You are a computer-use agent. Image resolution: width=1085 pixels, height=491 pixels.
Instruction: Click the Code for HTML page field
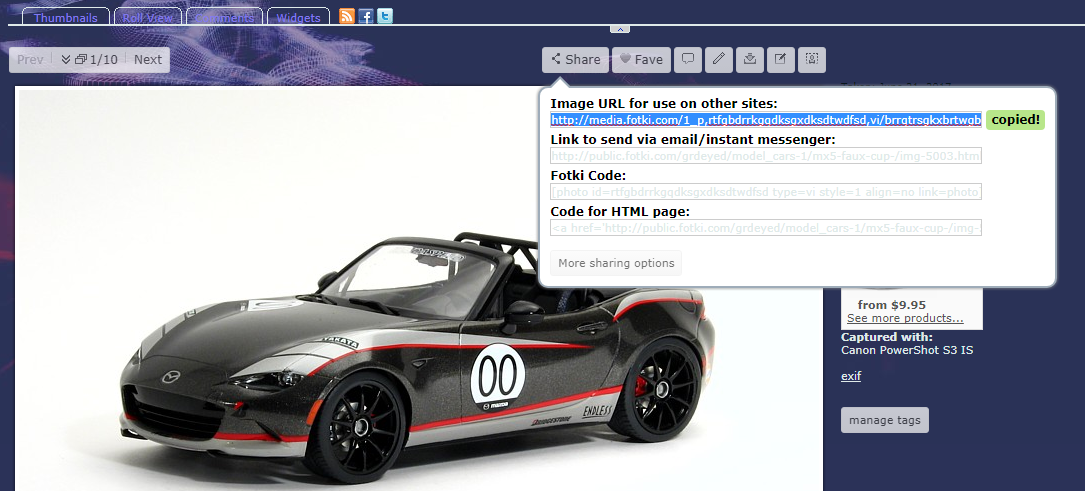[x=766, y=228]
